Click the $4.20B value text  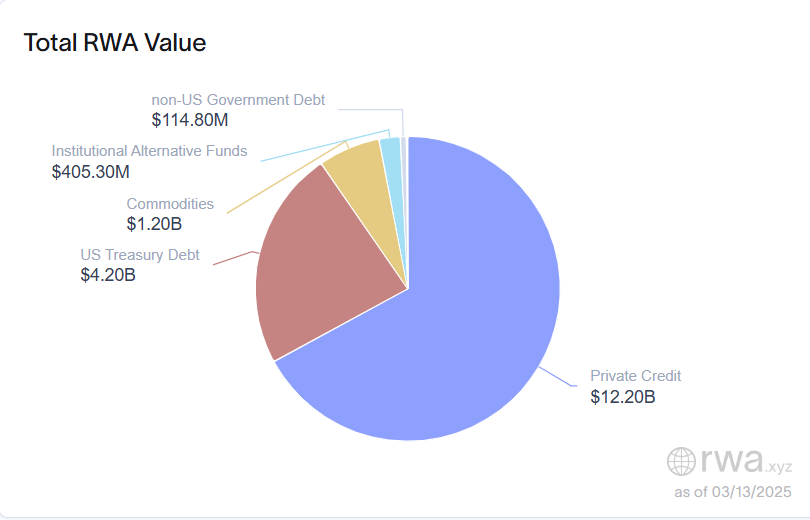[108, 275]
